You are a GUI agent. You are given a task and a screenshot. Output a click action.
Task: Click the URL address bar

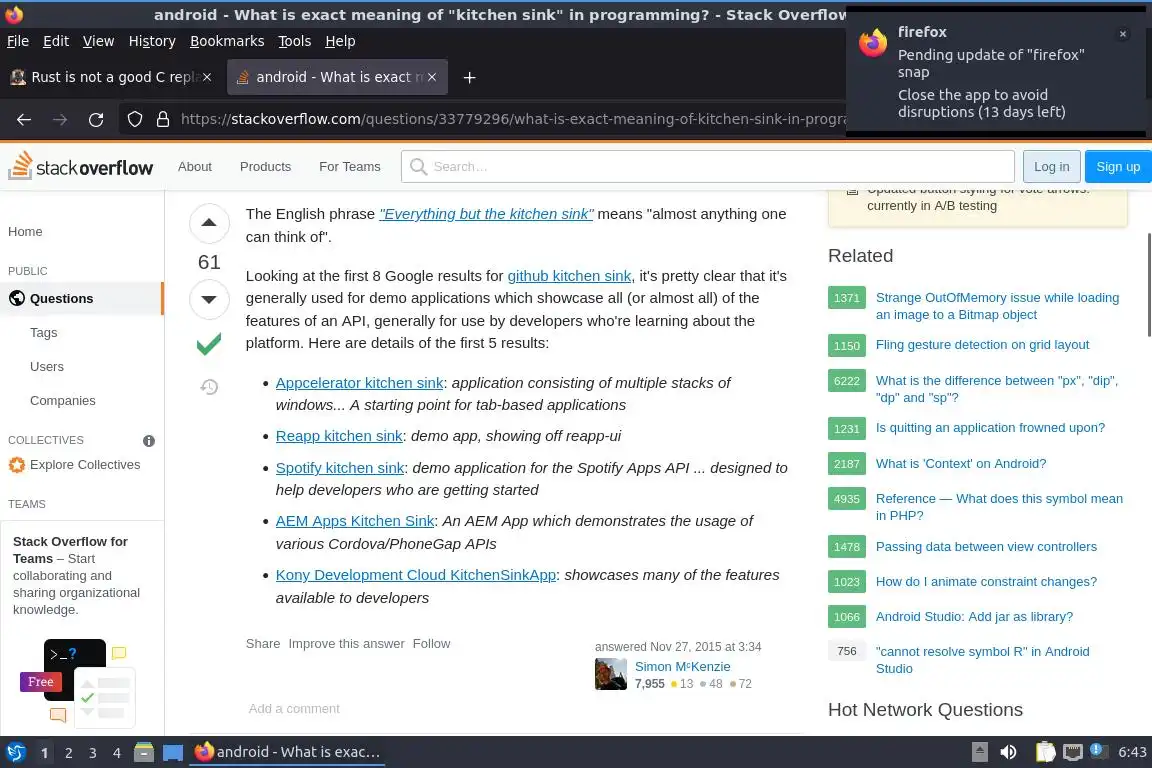point(513,119)
